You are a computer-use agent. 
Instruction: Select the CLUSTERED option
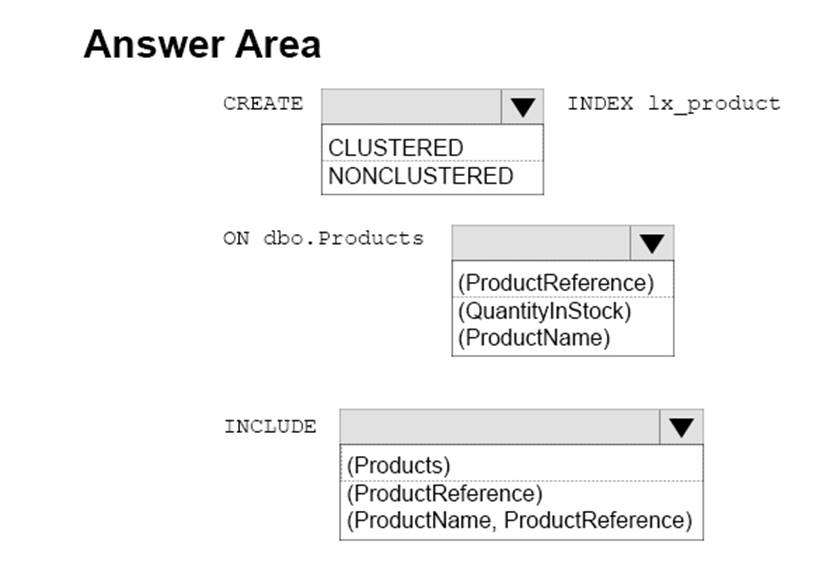396,148
